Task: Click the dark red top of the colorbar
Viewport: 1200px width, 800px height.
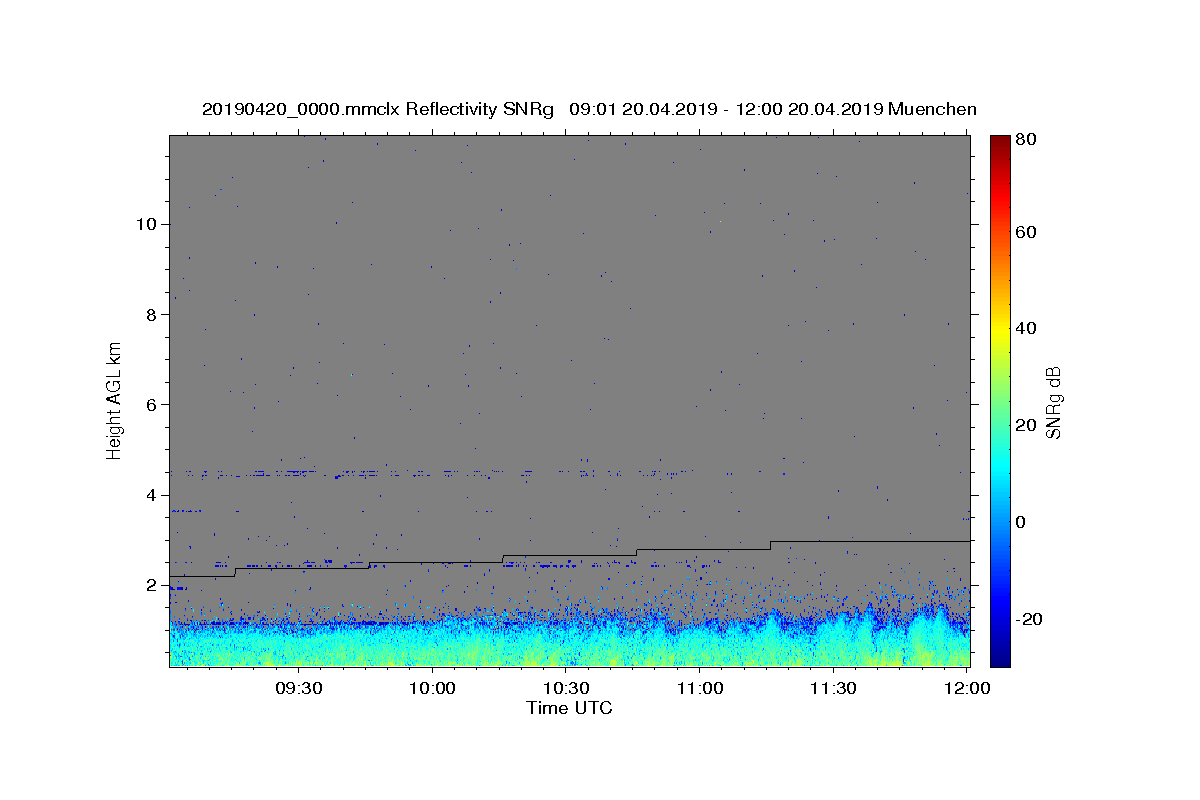Action: (999, 140)
